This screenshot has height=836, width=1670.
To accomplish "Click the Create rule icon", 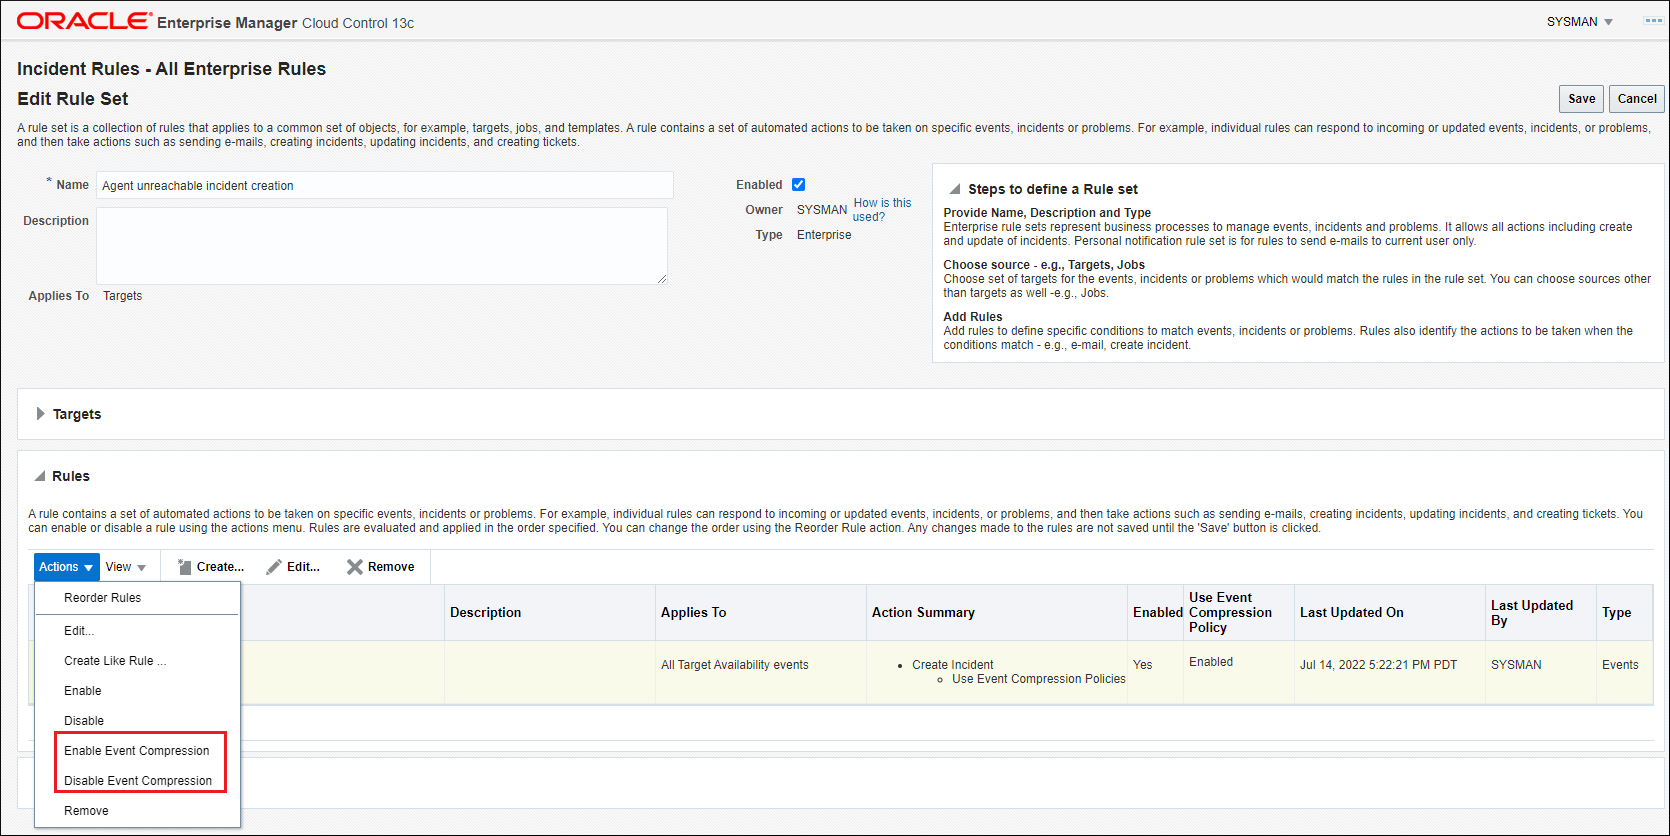I will [x=184, y=567].
